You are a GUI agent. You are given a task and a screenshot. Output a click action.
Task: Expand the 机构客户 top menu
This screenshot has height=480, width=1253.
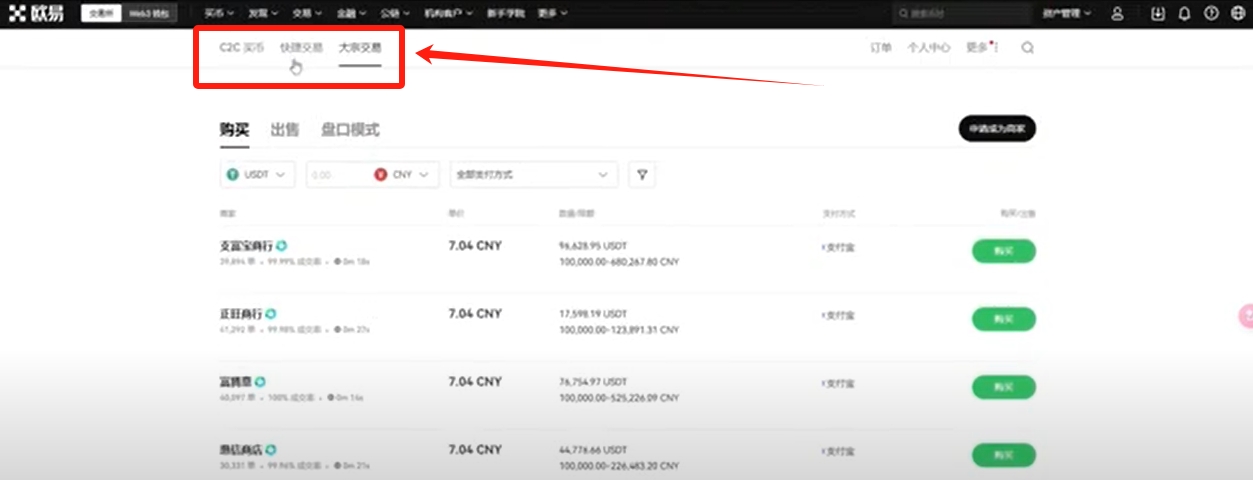pos(449,14)
